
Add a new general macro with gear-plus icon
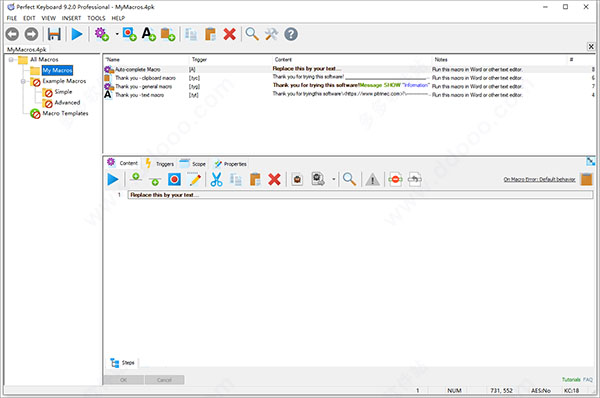pyautogui.click(x=102, y=34)
